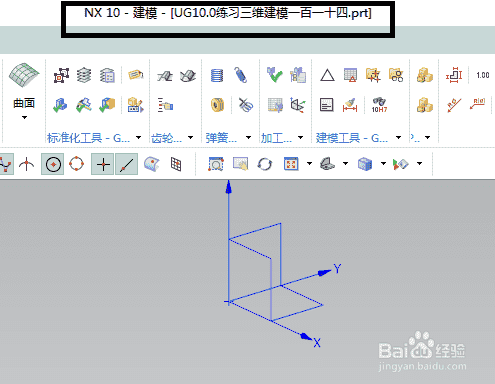Open the dropdown arrow beside the fit view icon
Viewport: 495px width, 384px height.
coord(309,163)
